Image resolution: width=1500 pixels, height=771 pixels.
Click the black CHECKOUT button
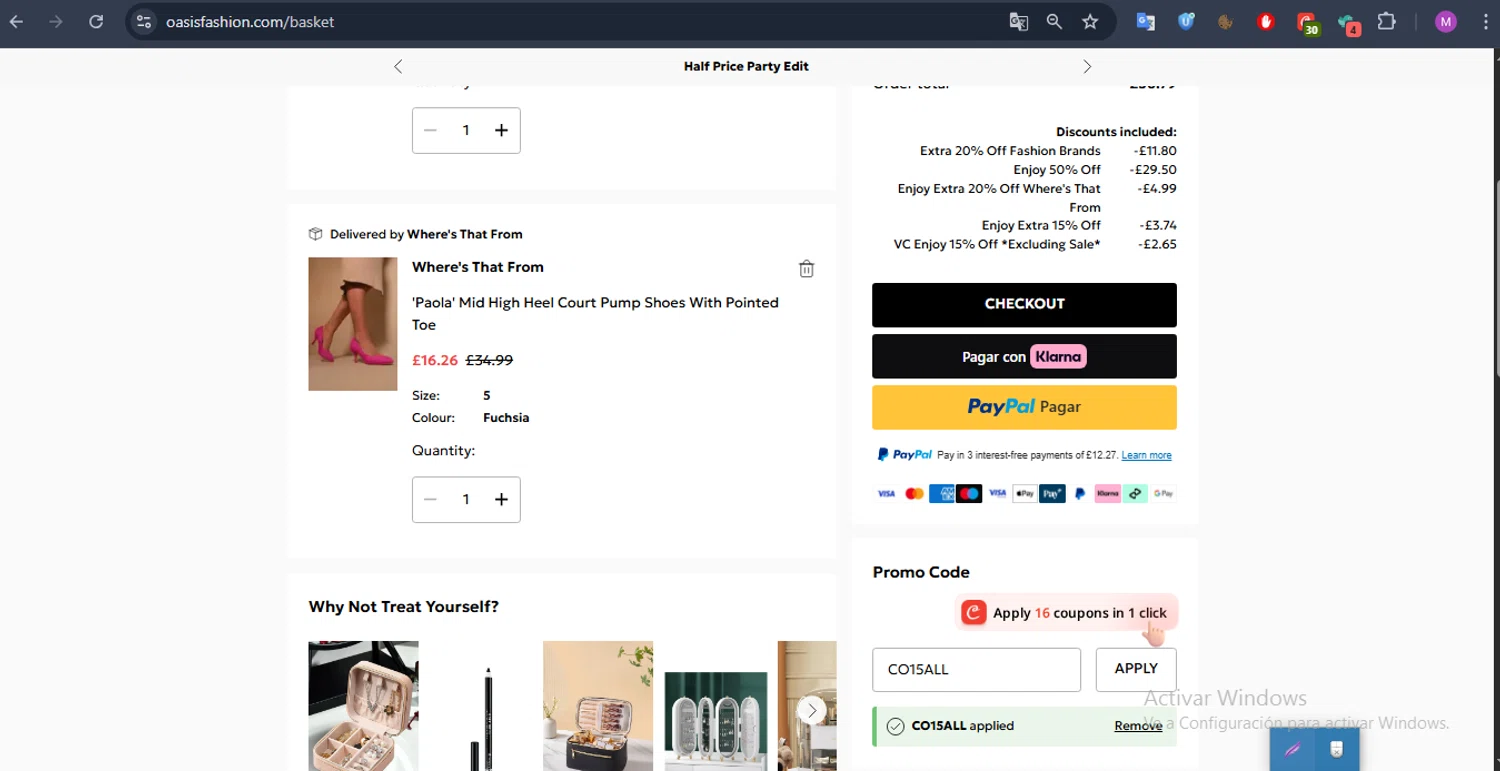coord(1024,305)
